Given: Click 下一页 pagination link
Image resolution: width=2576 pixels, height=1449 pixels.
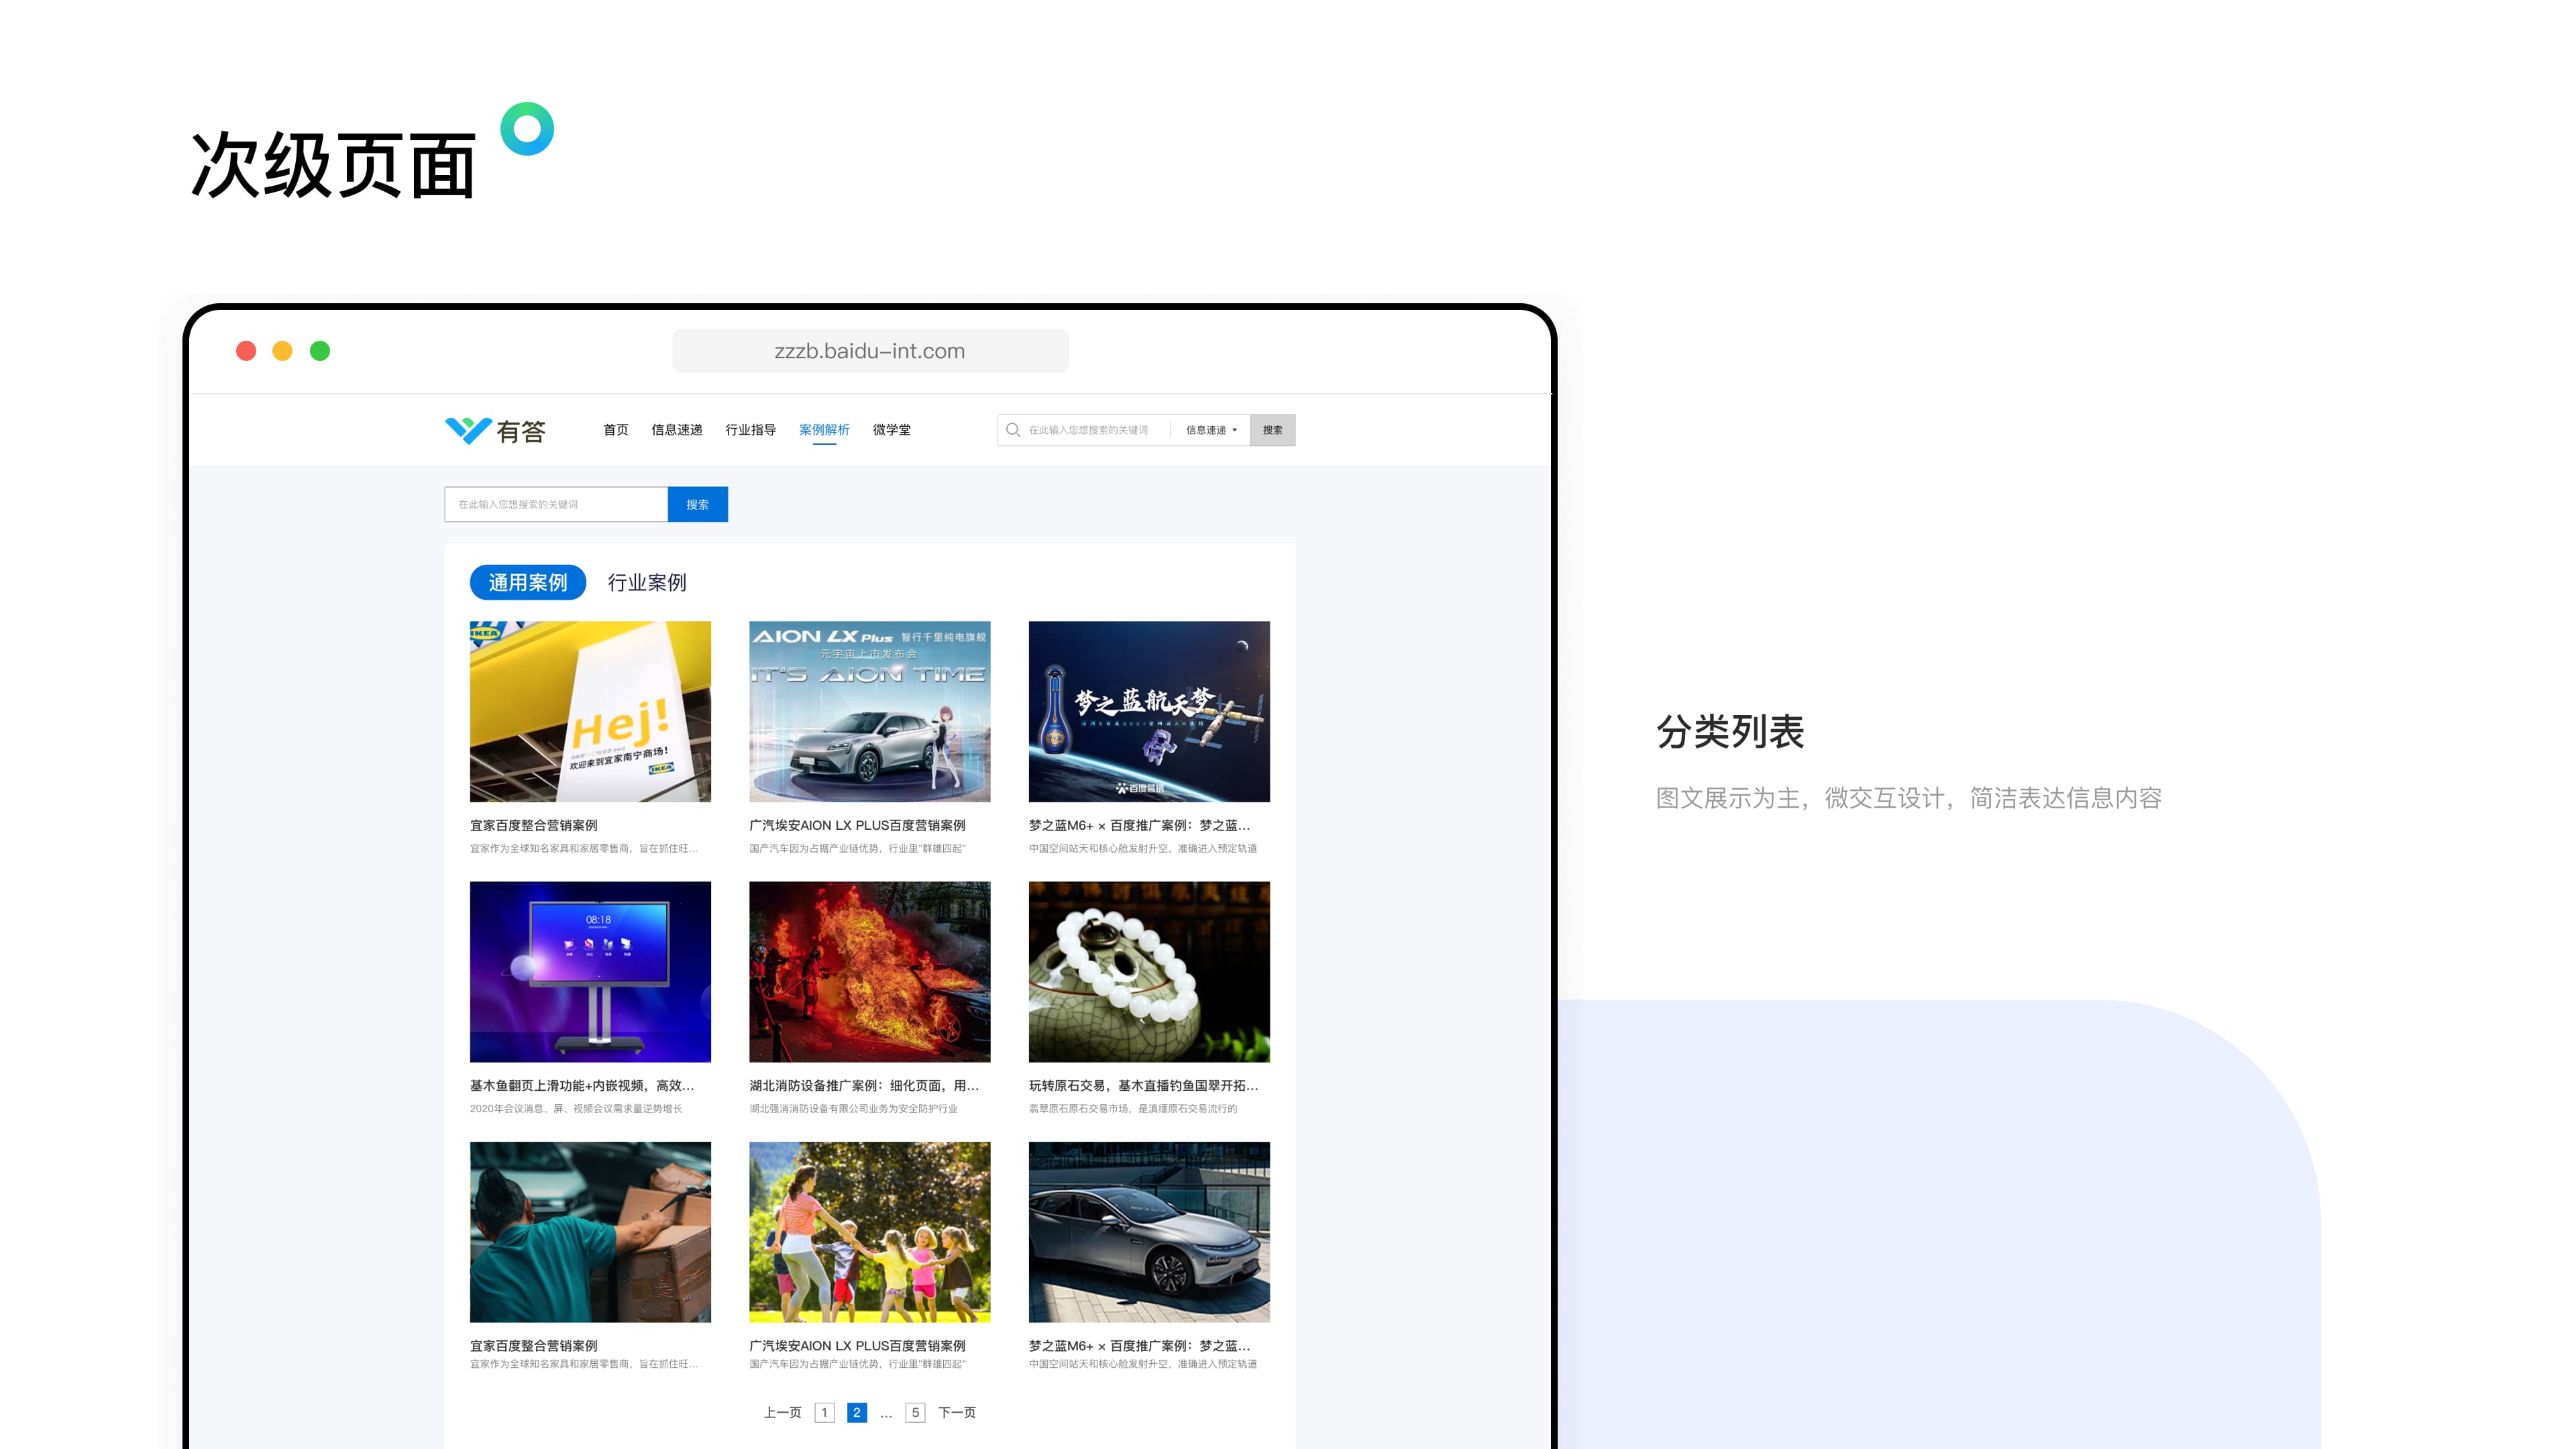Looking at the screenshot, I should tap(957, 1412).
